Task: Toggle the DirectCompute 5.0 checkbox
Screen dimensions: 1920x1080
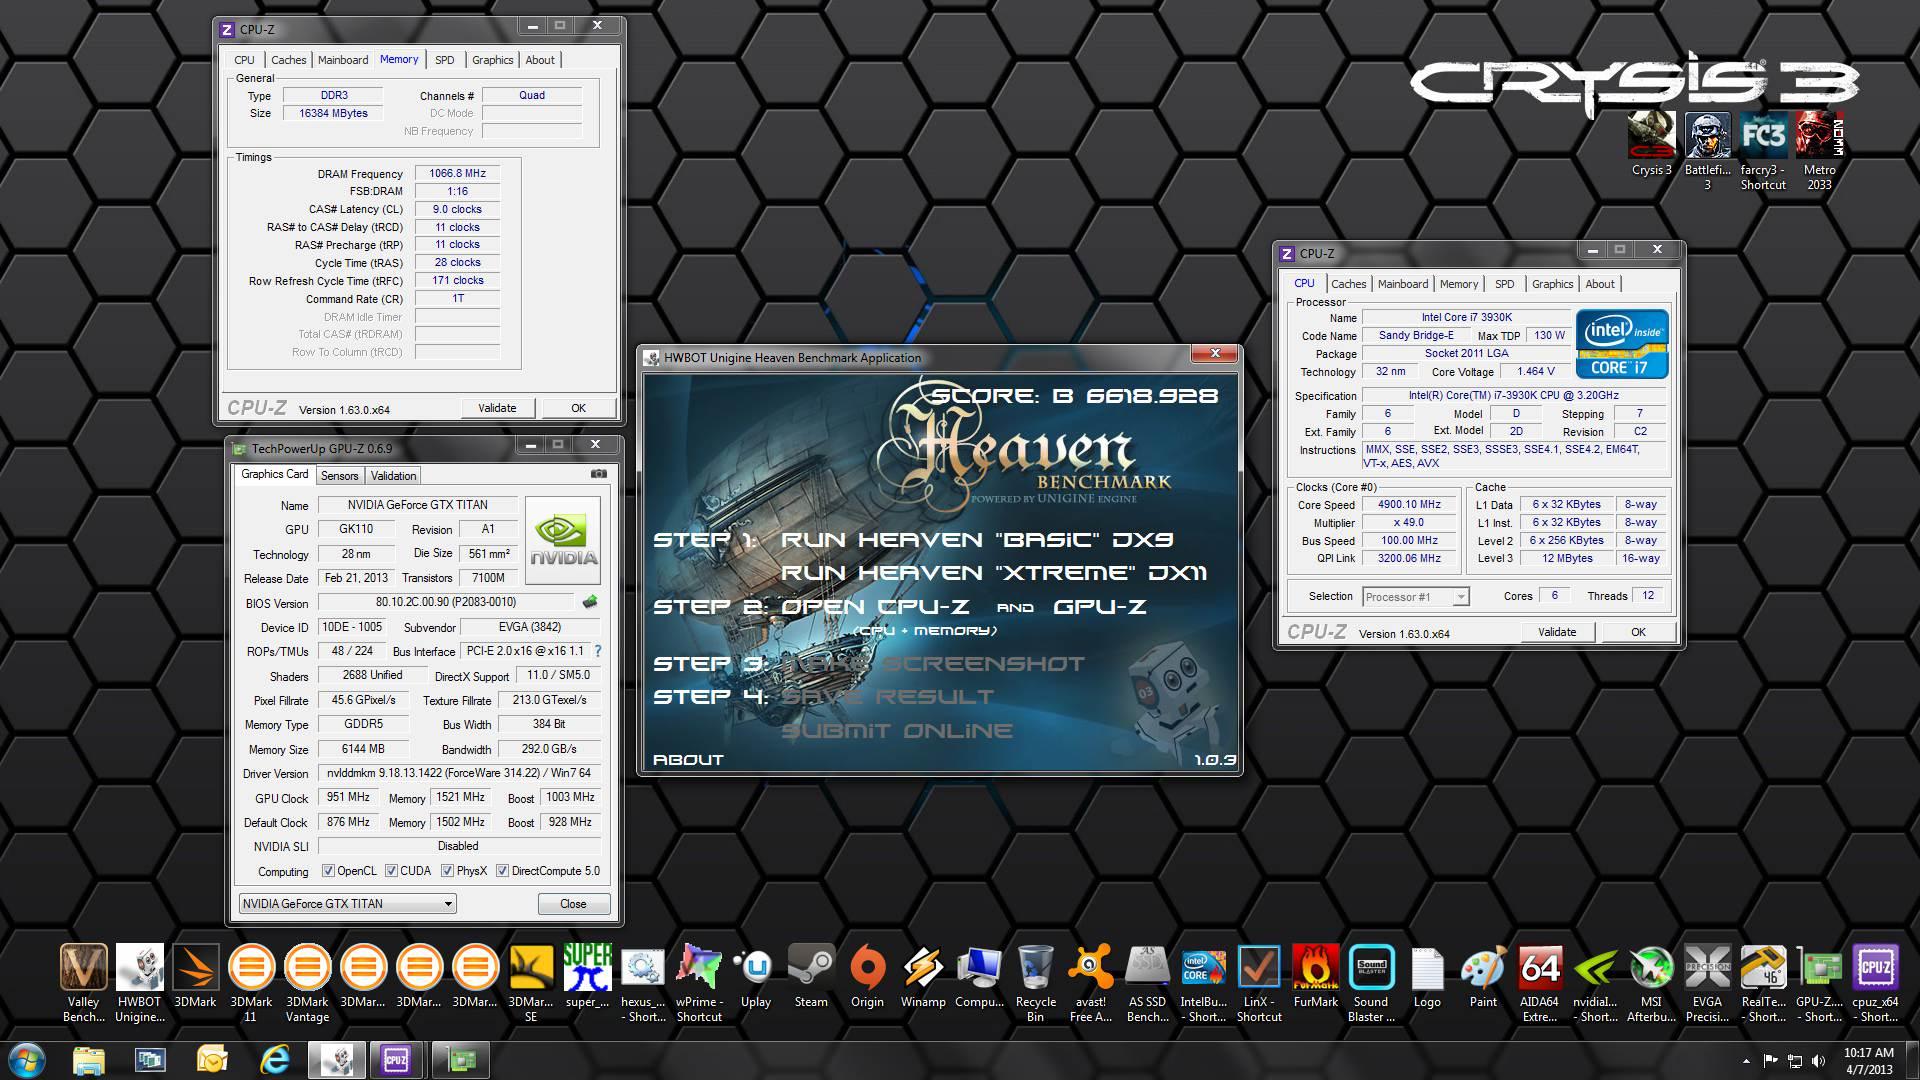Action: pos(502,871)
